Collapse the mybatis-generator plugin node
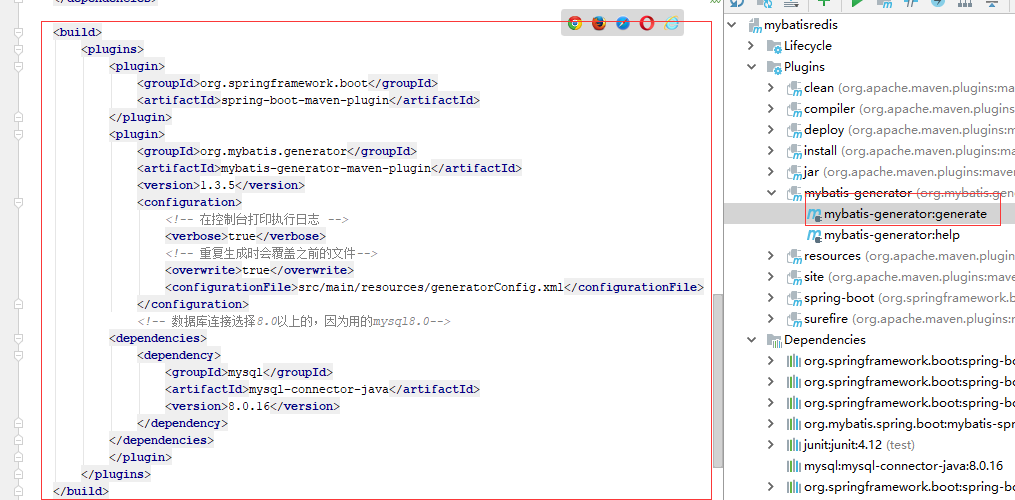1015x500 pixels. [x=770, y=193]
